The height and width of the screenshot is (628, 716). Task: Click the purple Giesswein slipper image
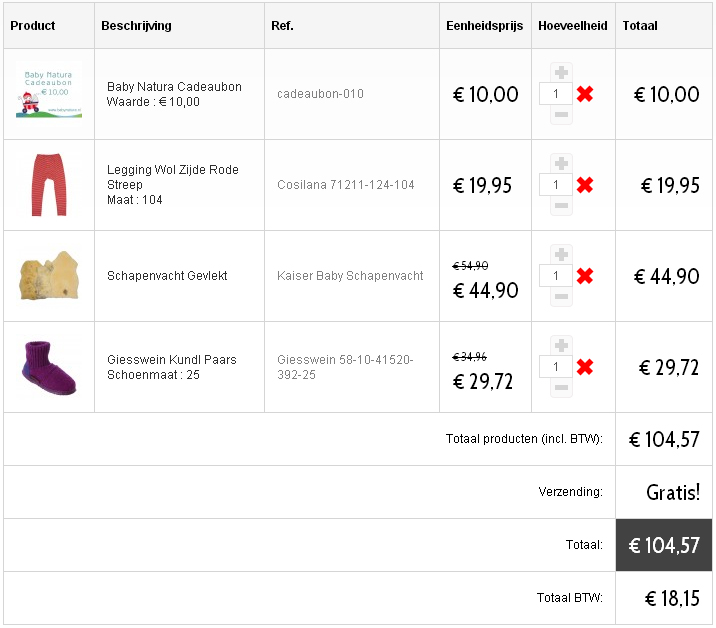coord(48,367)
